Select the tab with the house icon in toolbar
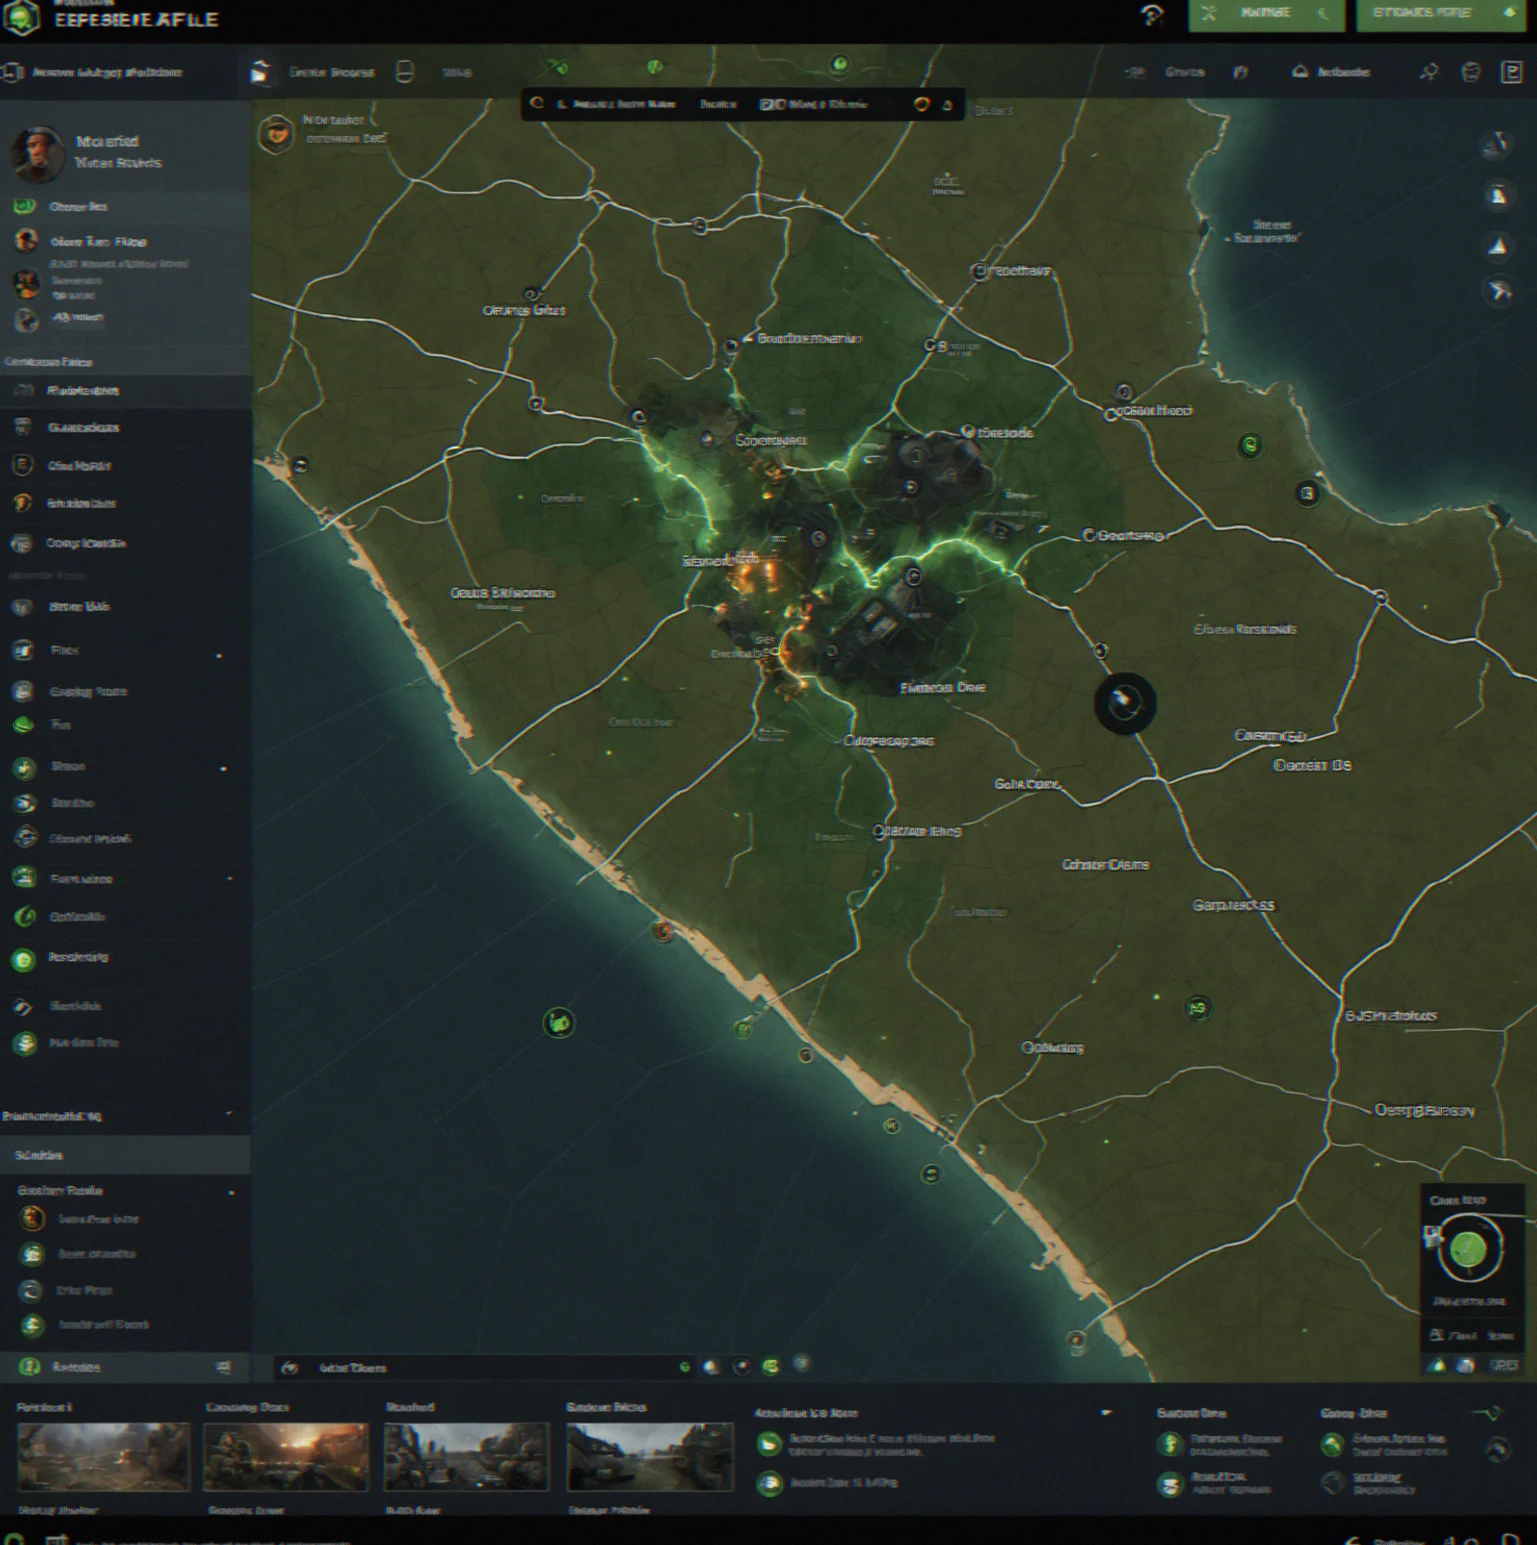This screenshot has width=1537, height=1545. pyautogui.click(x=1331, y=72)
